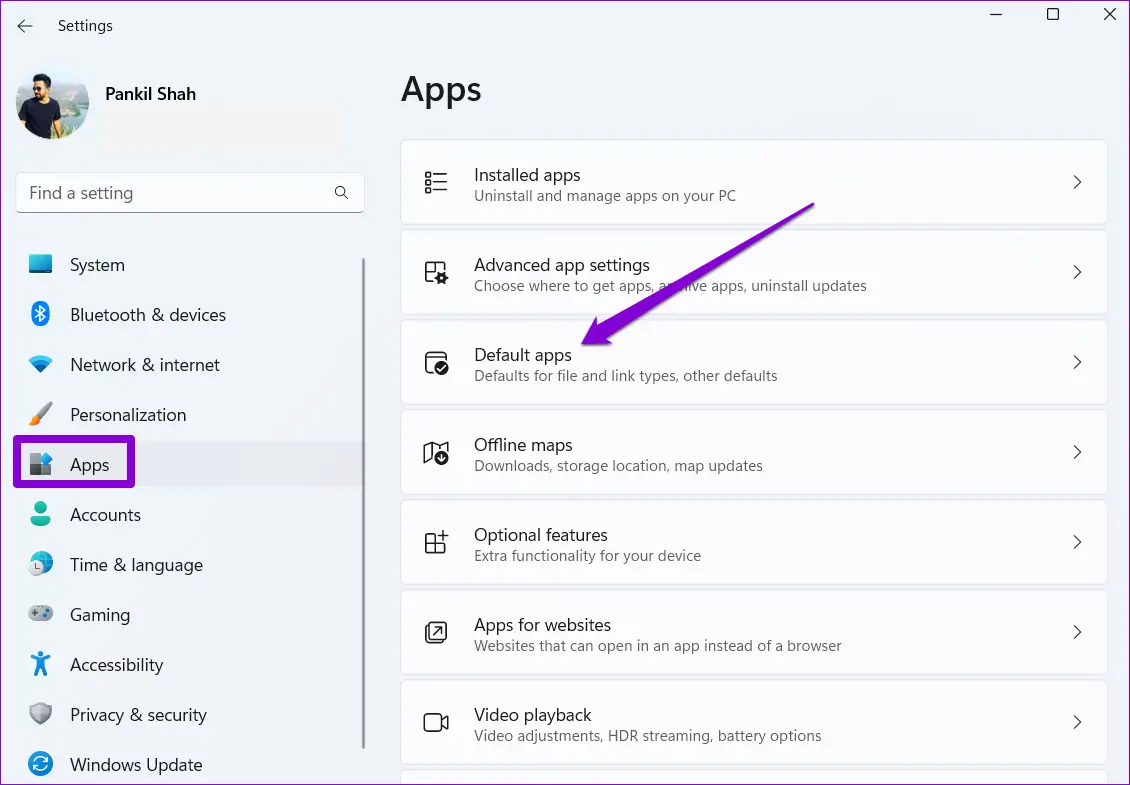Switch to Network & internet section
Image resolution: width=1130 pixels, height=785 pixels.
coord(144,365)
